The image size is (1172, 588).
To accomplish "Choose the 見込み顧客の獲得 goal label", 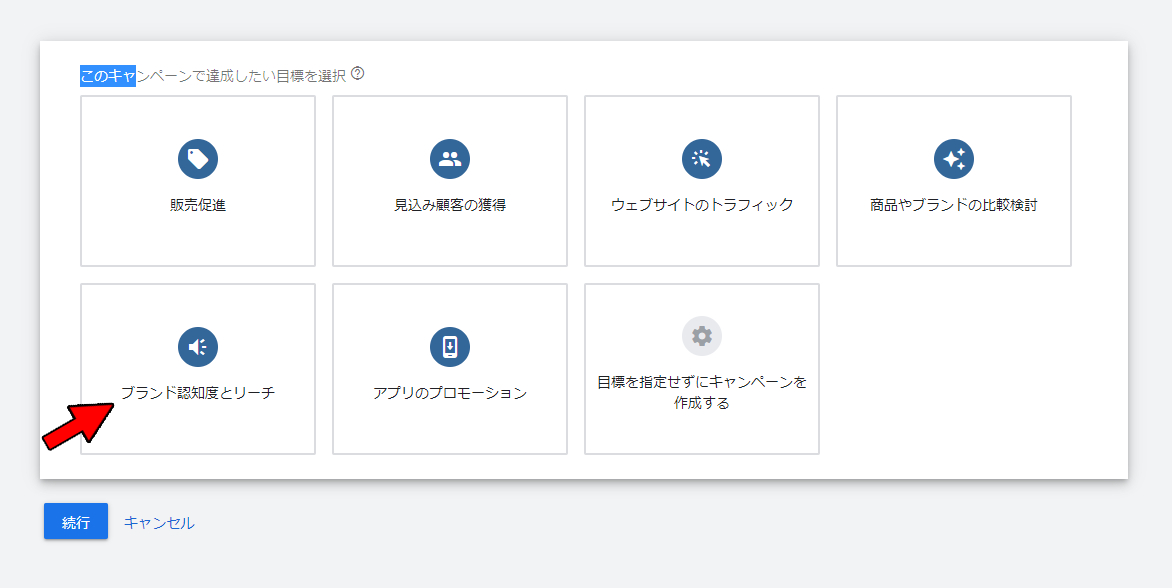I will tap(450, 205).
